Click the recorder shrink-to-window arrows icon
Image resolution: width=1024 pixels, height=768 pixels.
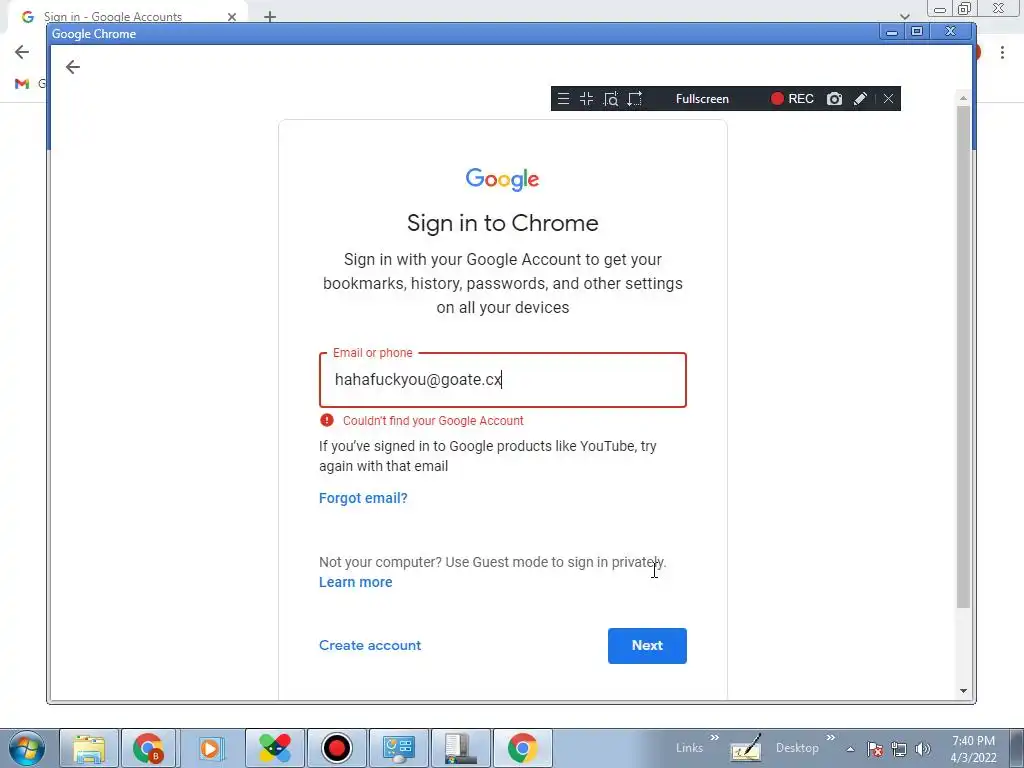pyautogui.click(x=586, y=99)
